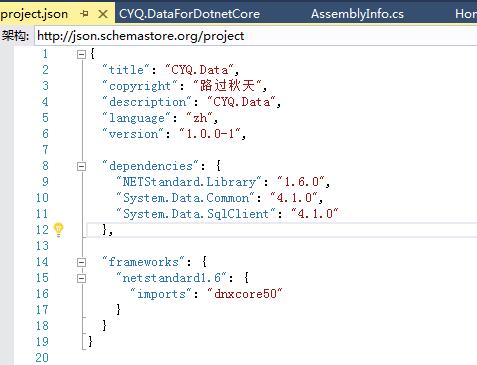Image resolution: width=477 pixels, height=365 pixels.
Task: Close the project.json tab
Action: pyautogui.click(x=103, y=14)
